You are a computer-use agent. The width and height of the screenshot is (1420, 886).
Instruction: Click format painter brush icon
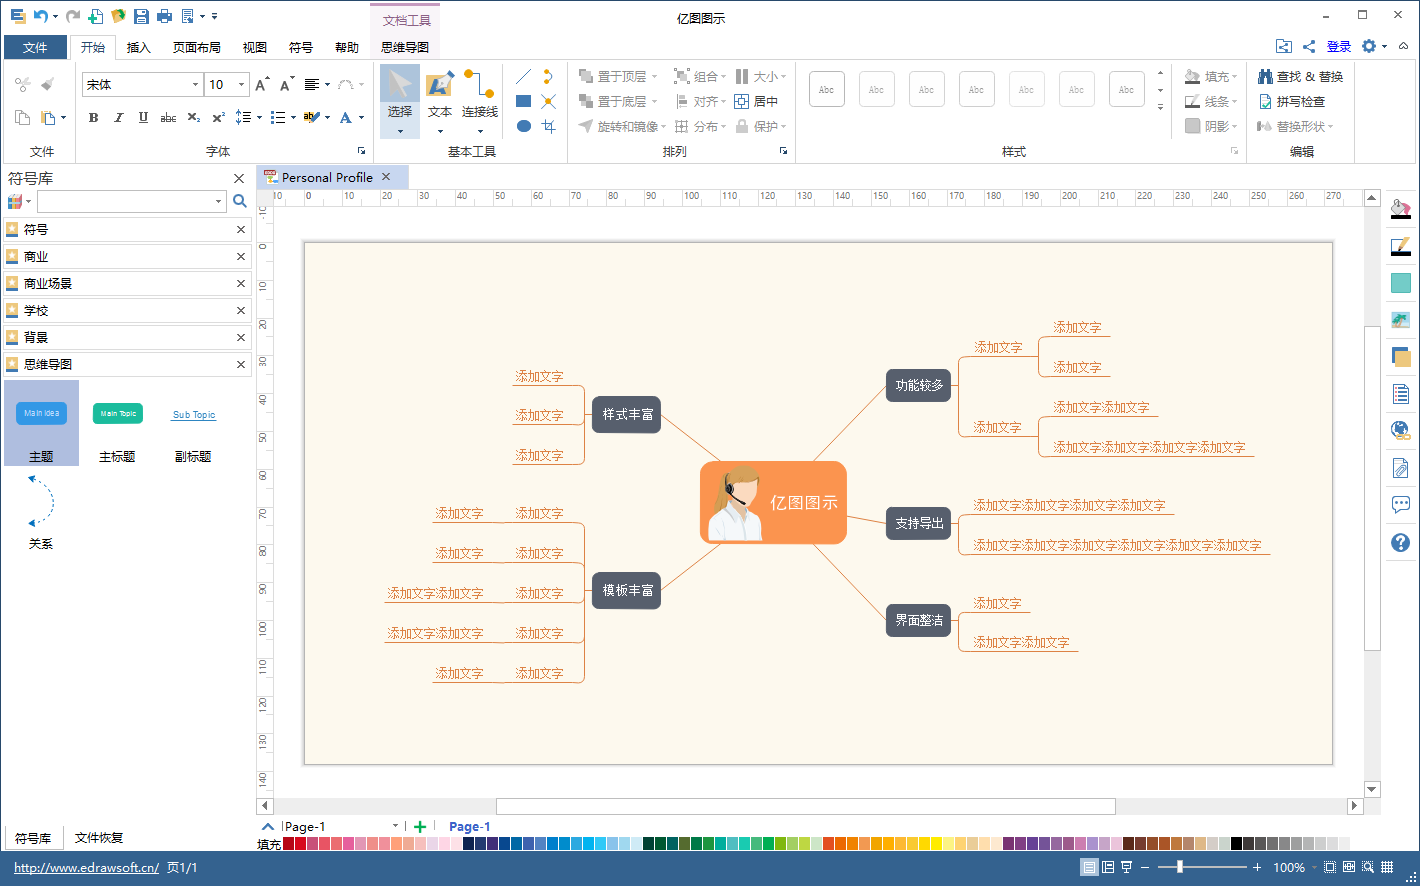pos(47,85)
